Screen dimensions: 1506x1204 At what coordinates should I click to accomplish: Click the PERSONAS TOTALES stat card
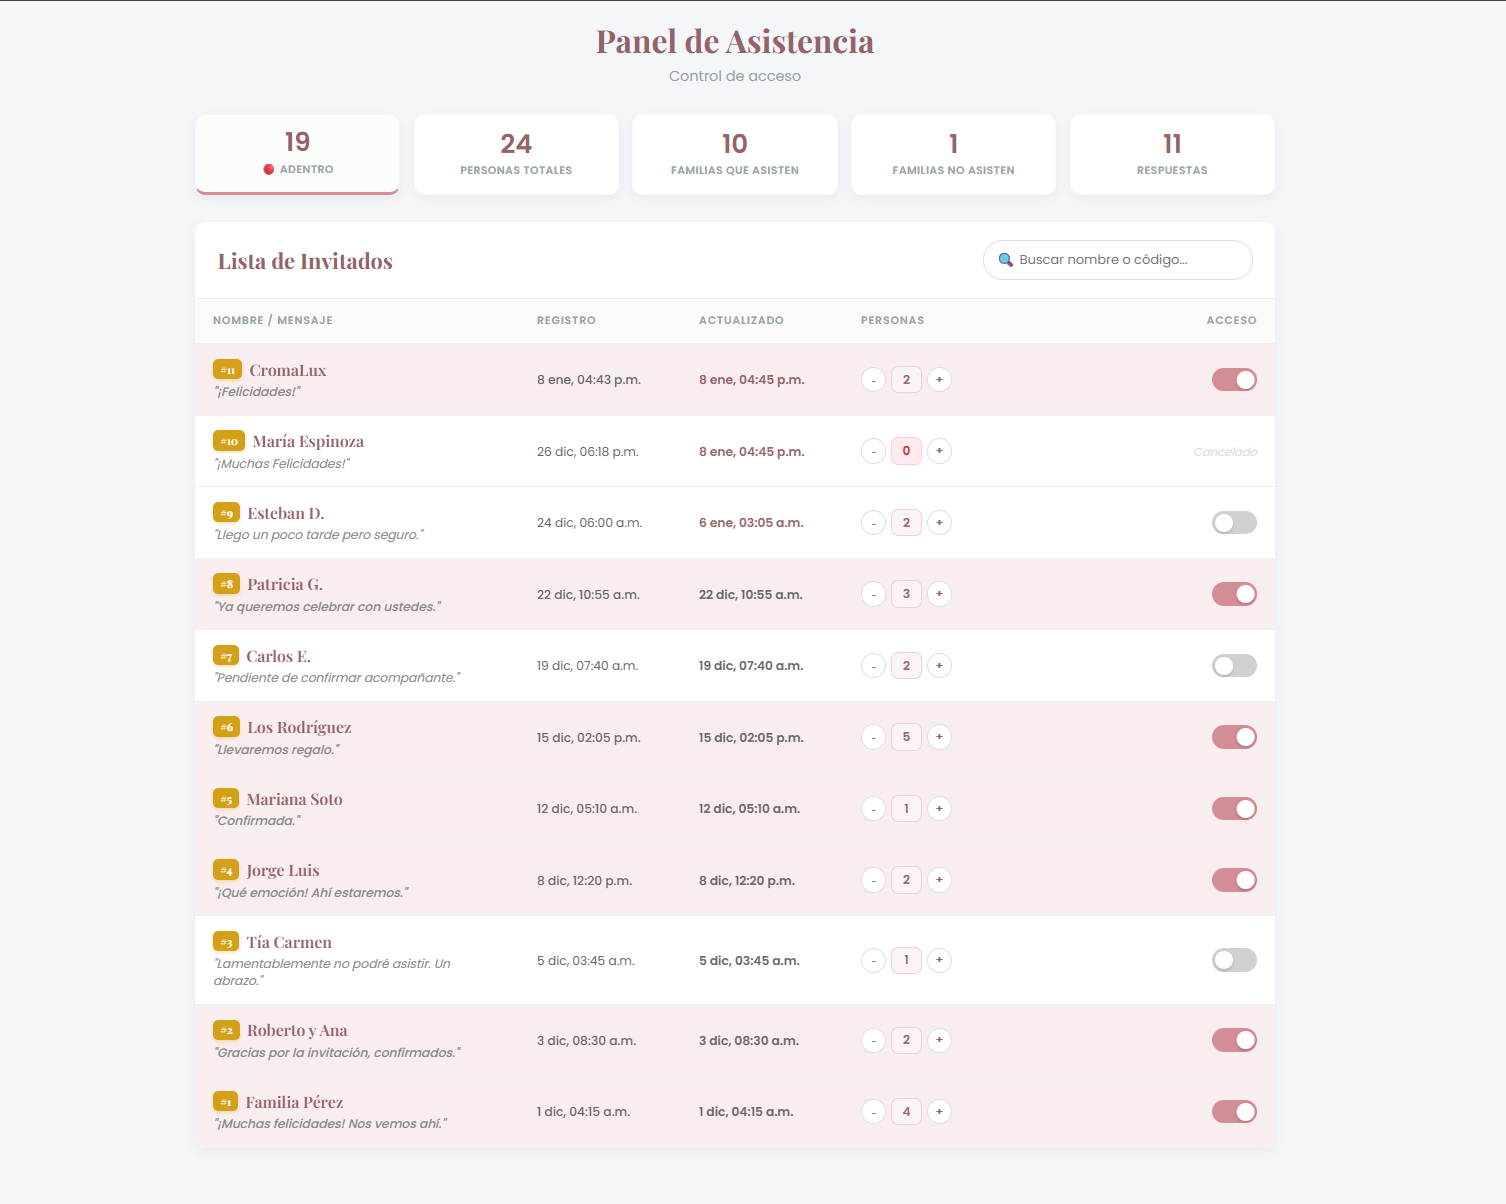[516, 154]
